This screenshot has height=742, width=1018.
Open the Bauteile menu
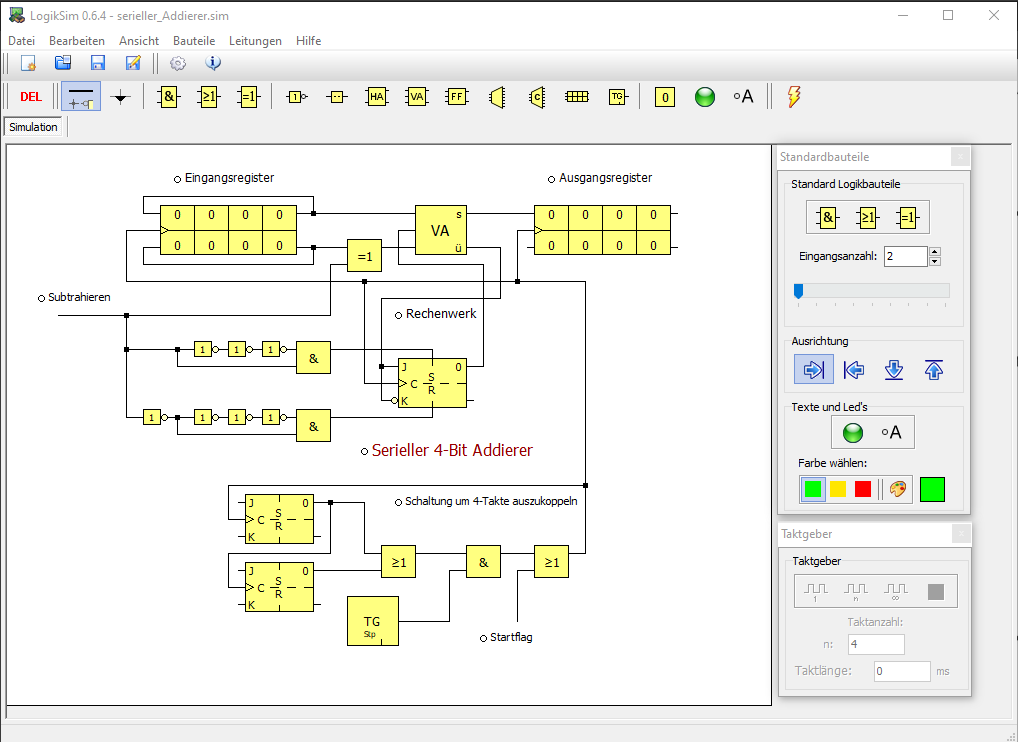tap(194, 41)
